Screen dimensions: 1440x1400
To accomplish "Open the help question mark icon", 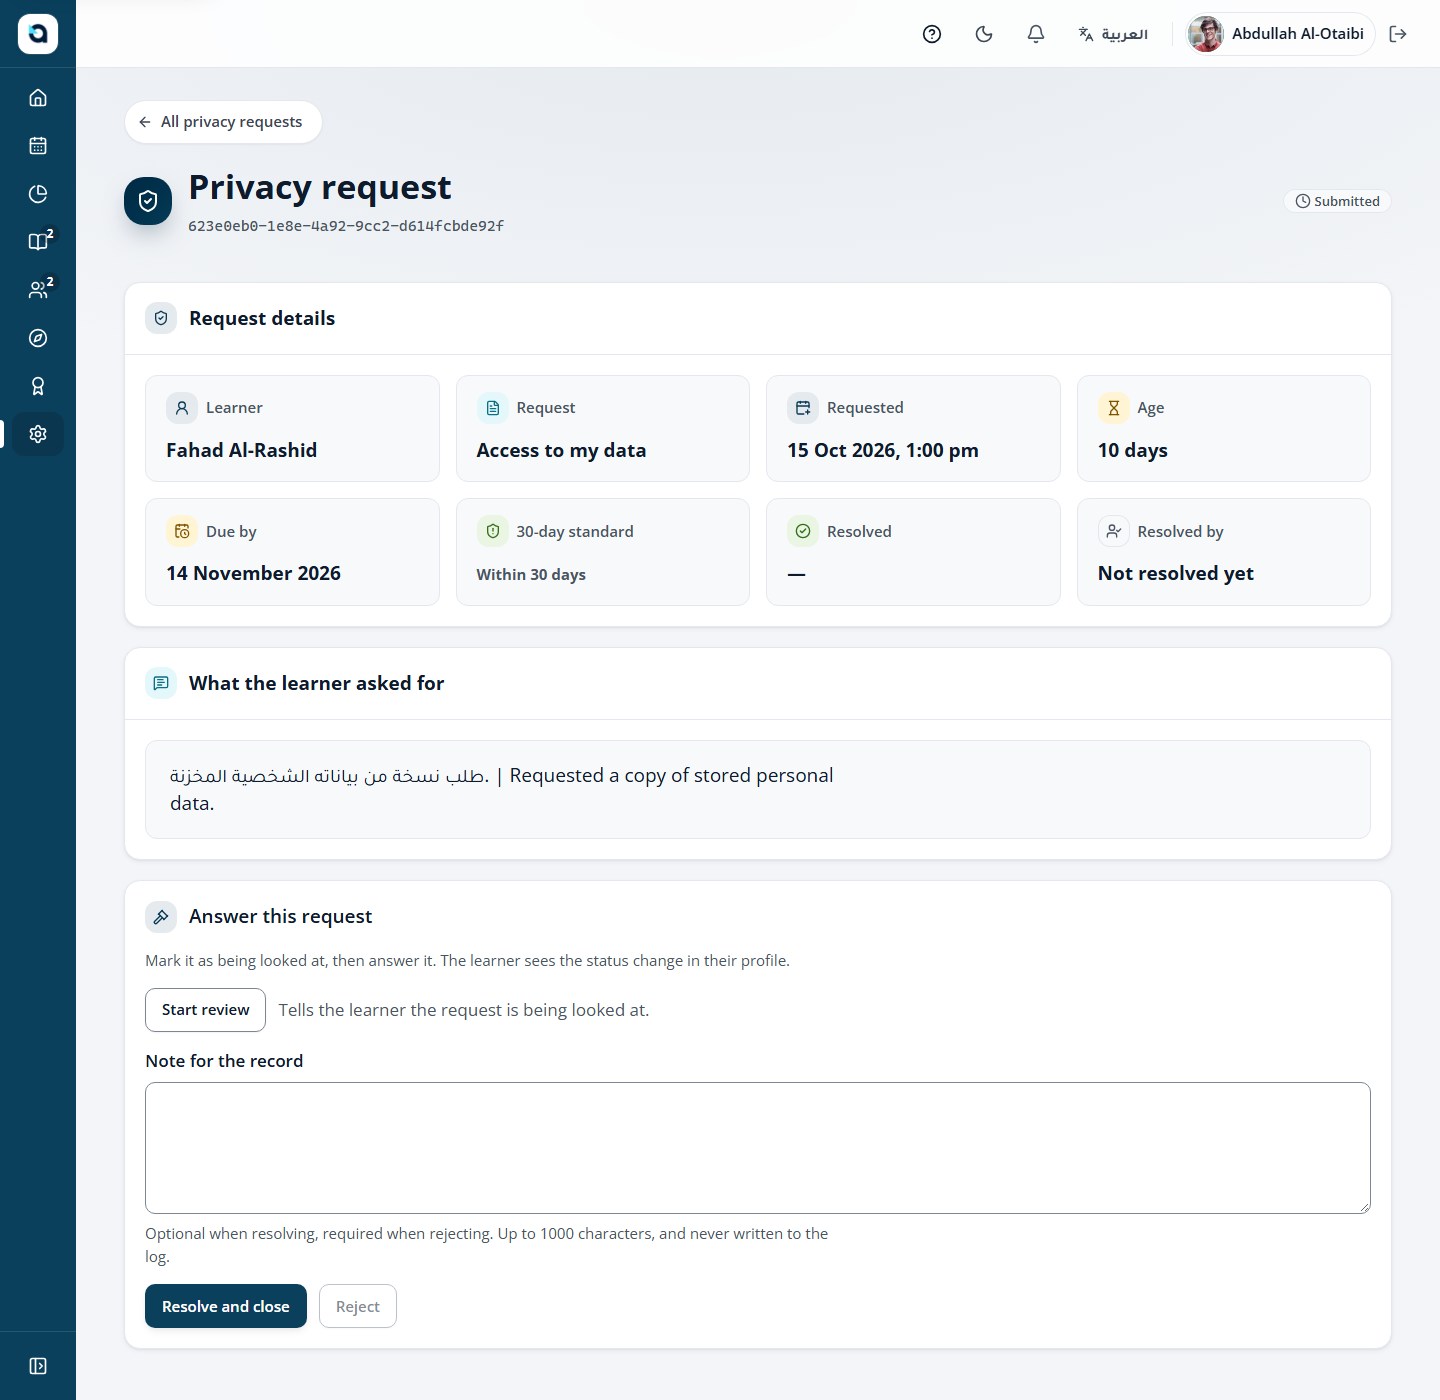I will pyautogui.click(x=932, y=34).
